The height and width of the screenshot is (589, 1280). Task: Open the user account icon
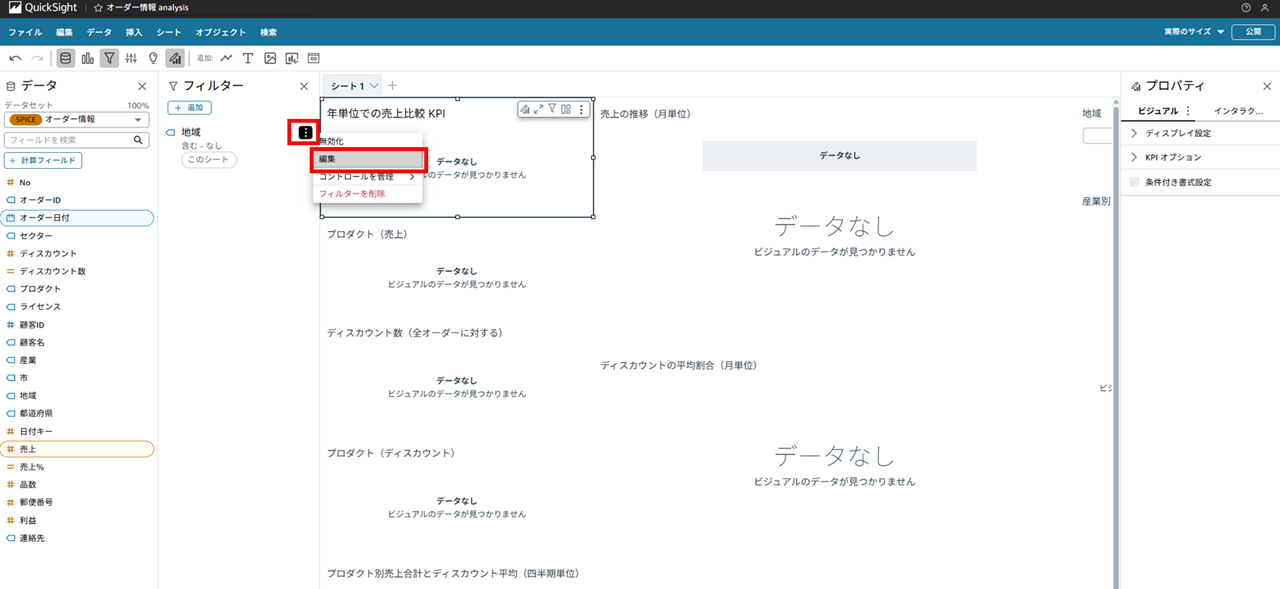pos(1266,7)
